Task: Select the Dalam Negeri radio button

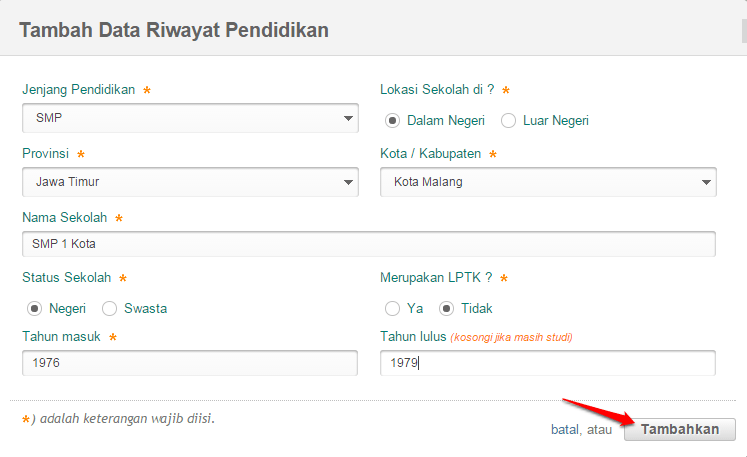Action: [392, 121]
